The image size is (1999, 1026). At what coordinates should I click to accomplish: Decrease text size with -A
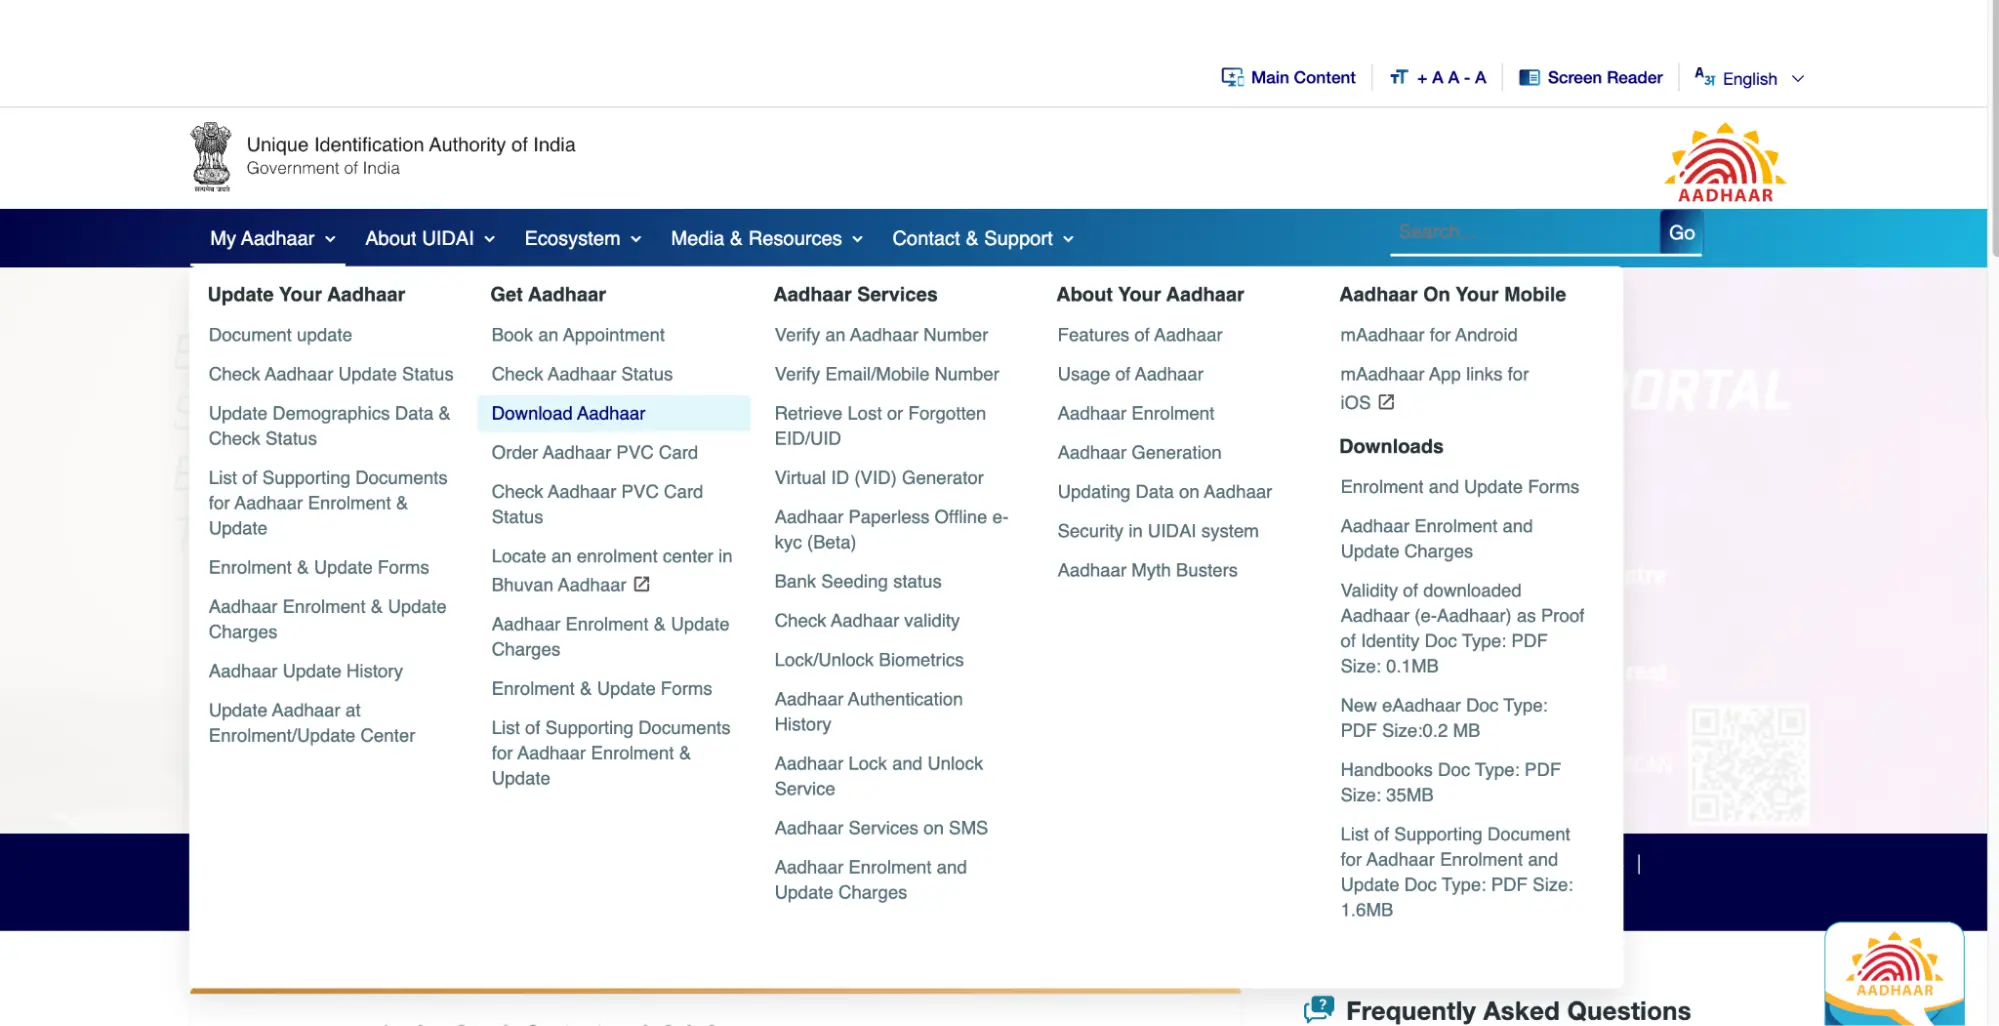[1475, 77]
